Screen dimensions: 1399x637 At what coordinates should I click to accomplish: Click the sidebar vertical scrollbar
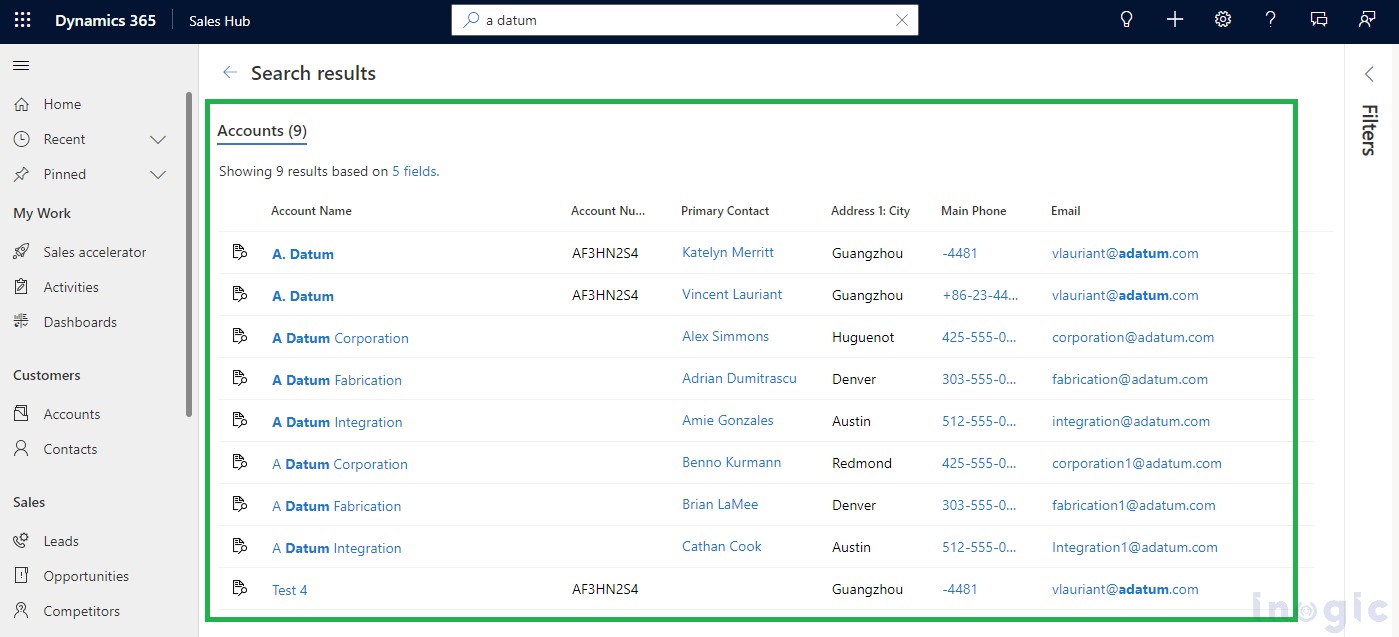coord(189,254)
